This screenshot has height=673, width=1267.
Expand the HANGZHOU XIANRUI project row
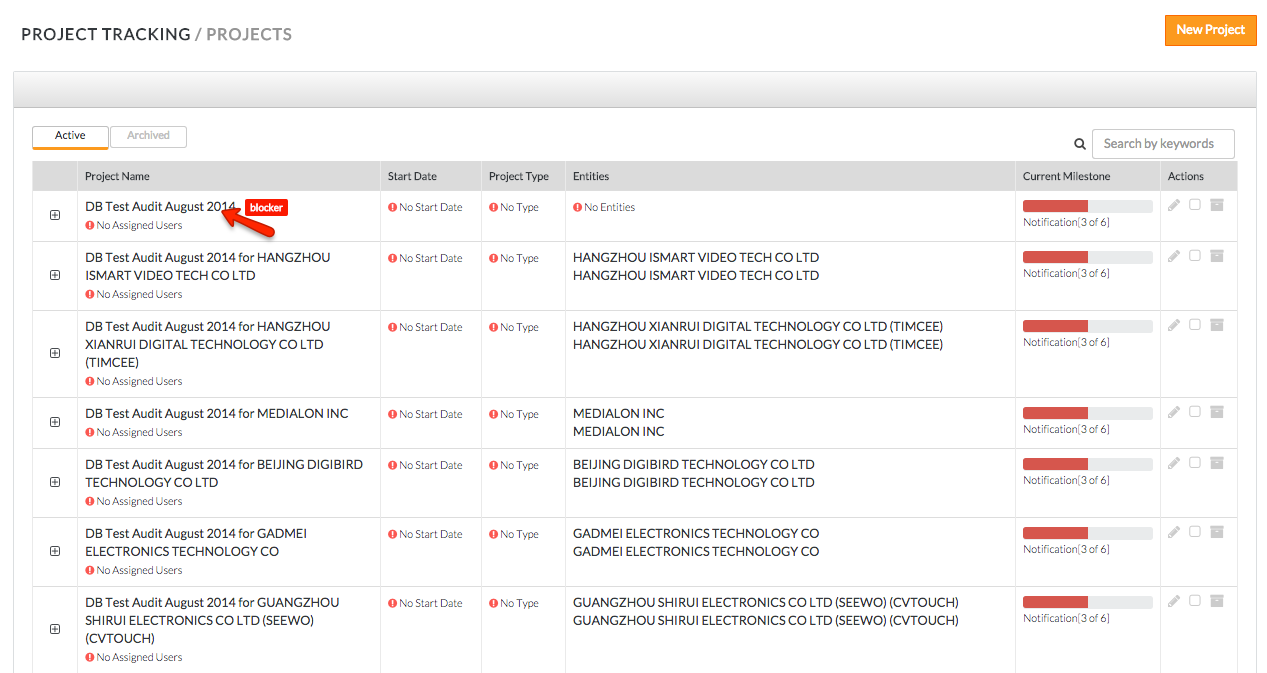pos(55,353)
